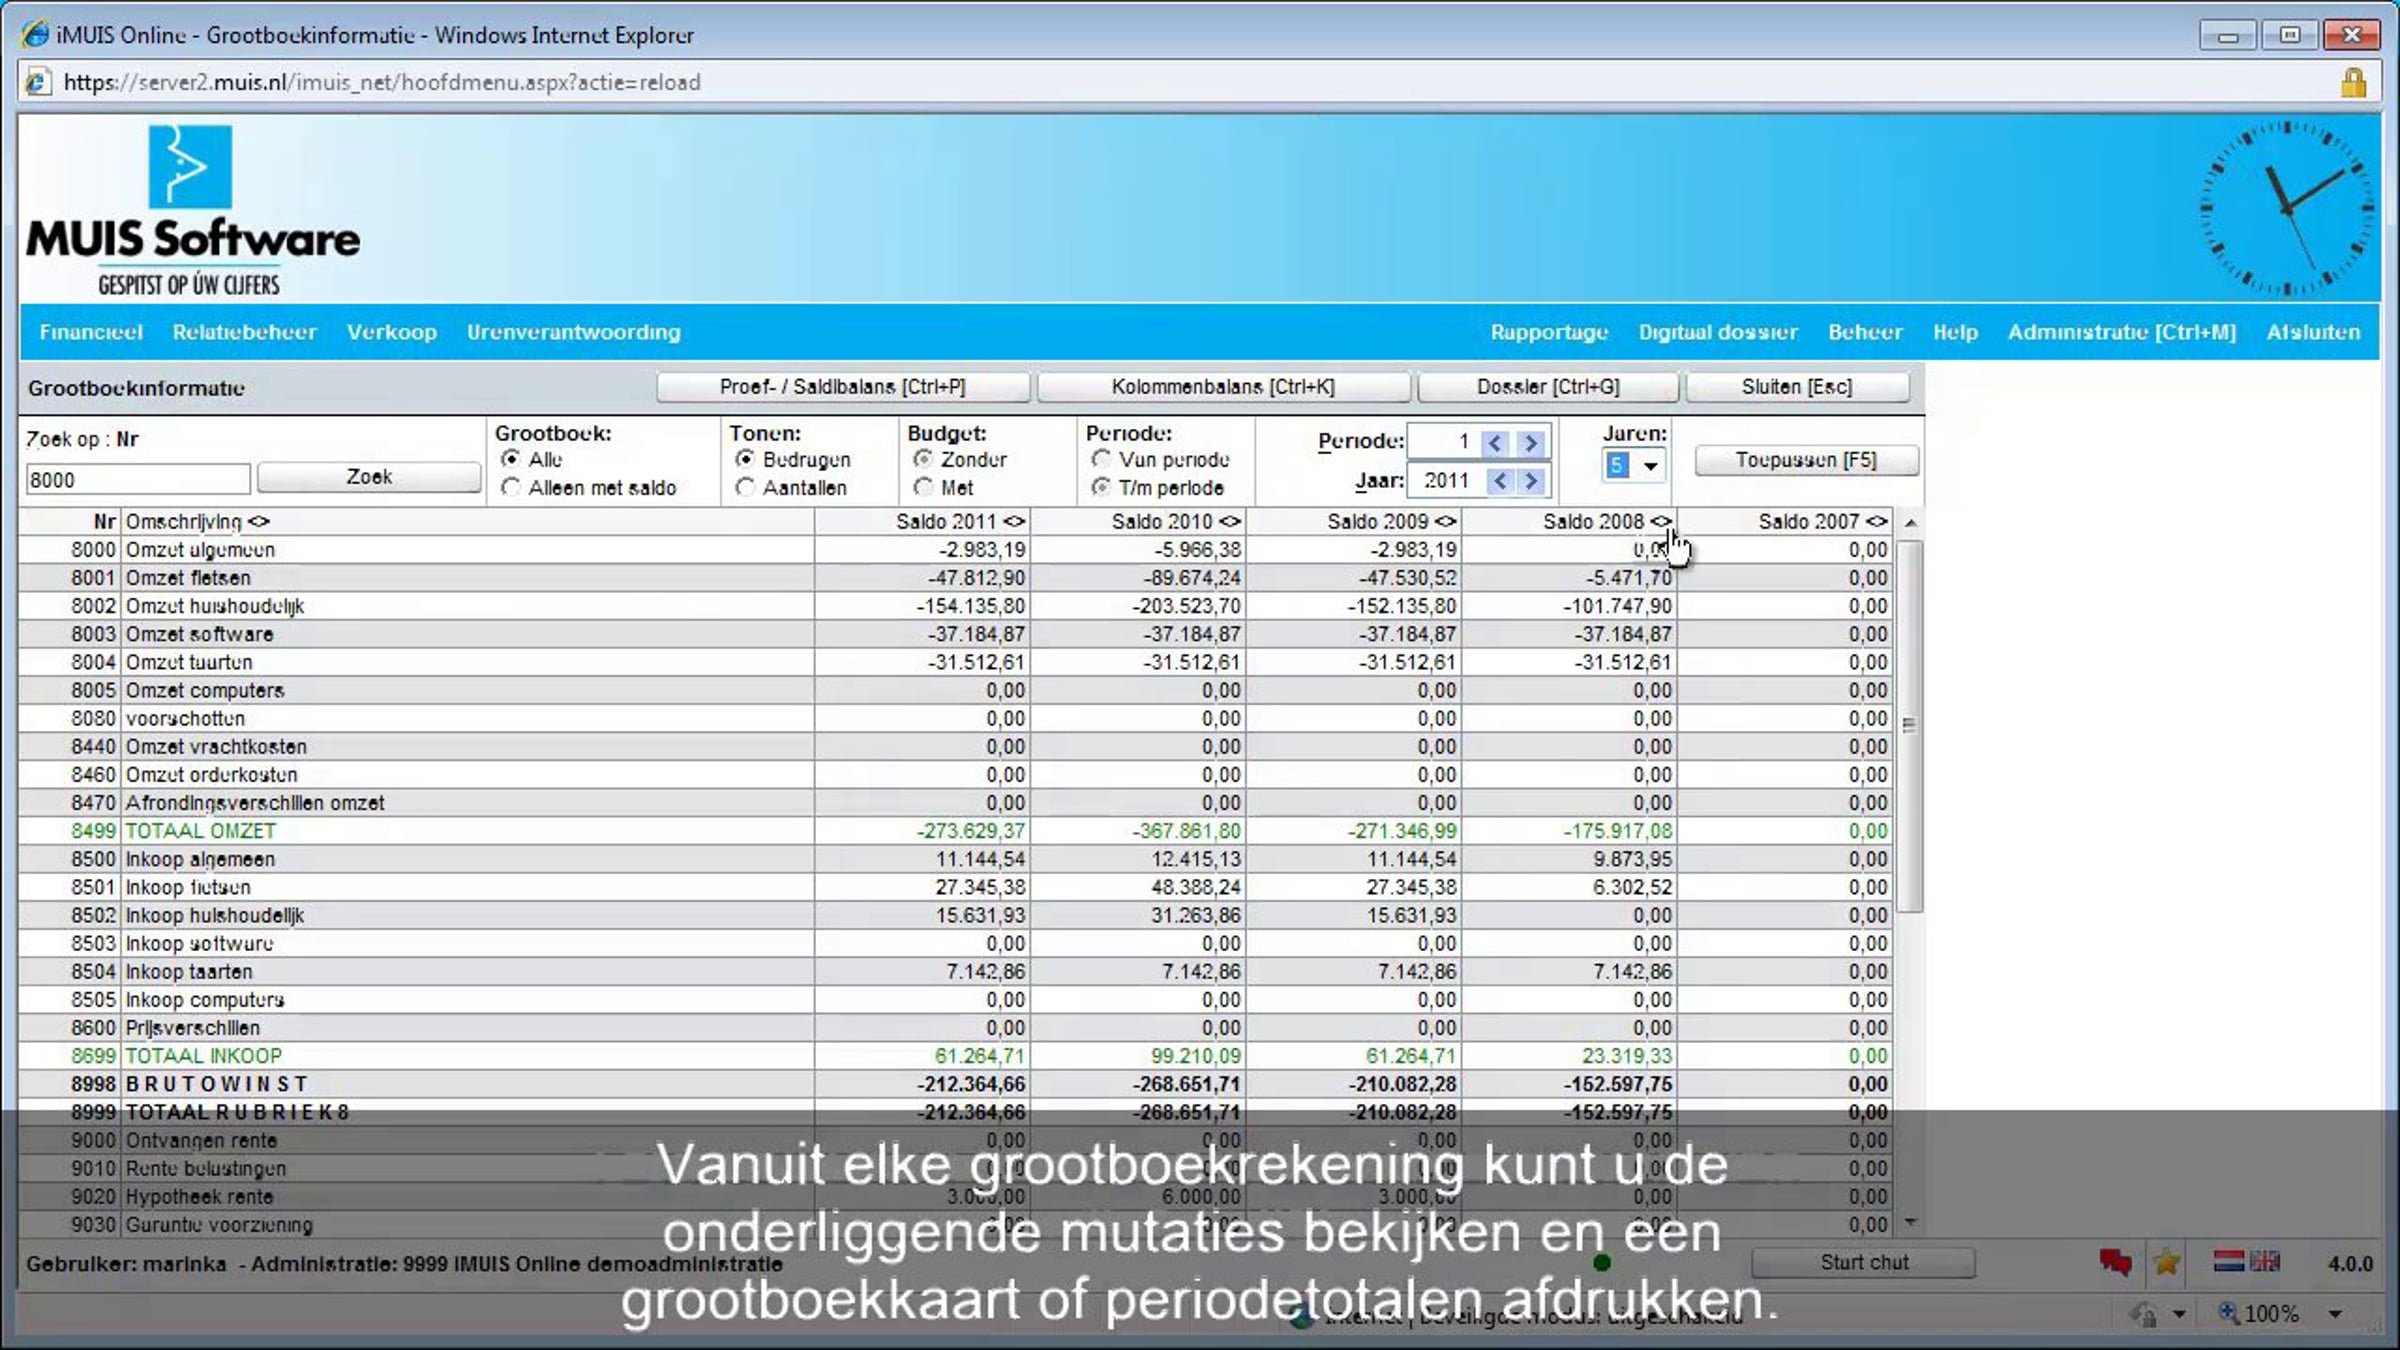The height and width of the screenshot is (1350, 2400).
Task: Click the Jaar input field showing 2011
Action: [1445, 481]
